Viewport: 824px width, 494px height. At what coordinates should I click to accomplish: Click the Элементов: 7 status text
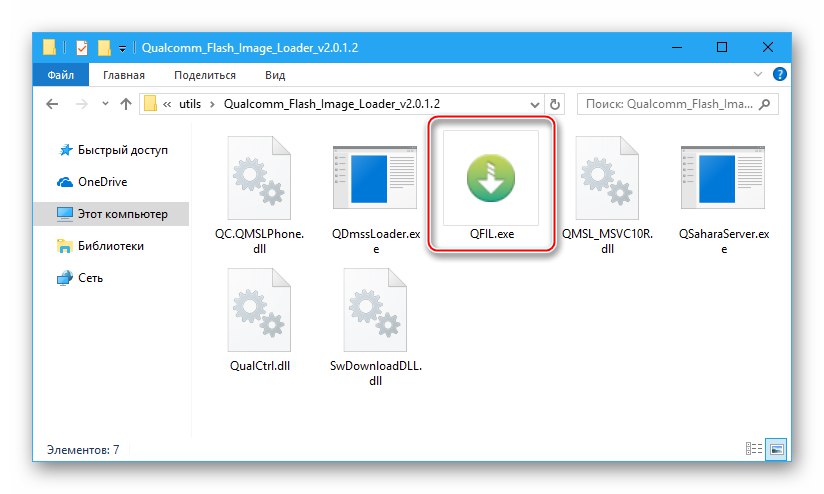coord(83,450)
